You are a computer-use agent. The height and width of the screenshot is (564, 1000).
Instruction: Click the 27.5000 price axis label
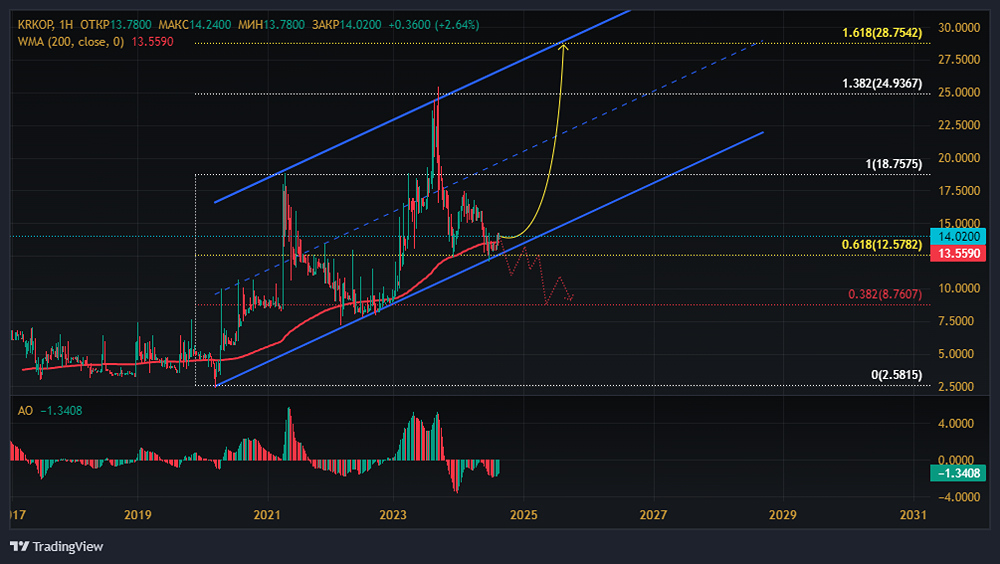click(x=959, y=59)
